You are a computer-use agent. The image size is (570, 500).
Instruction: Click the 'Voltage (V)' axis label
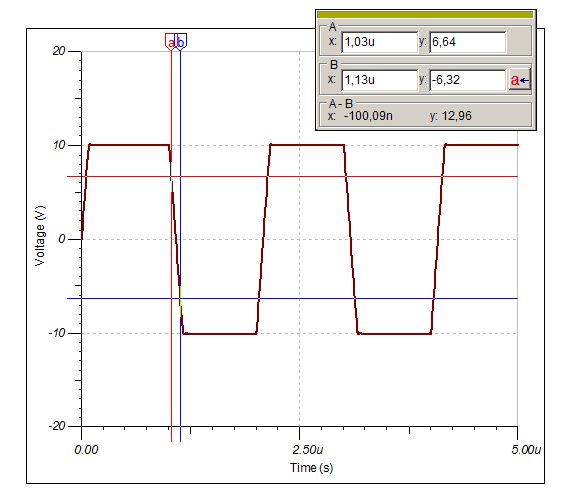point(40,236)
